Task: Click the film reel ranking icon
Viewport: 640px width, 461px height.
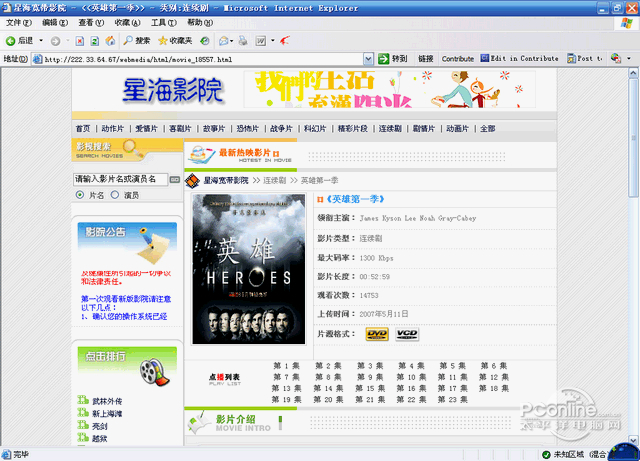Action: (x=154, y=372)
